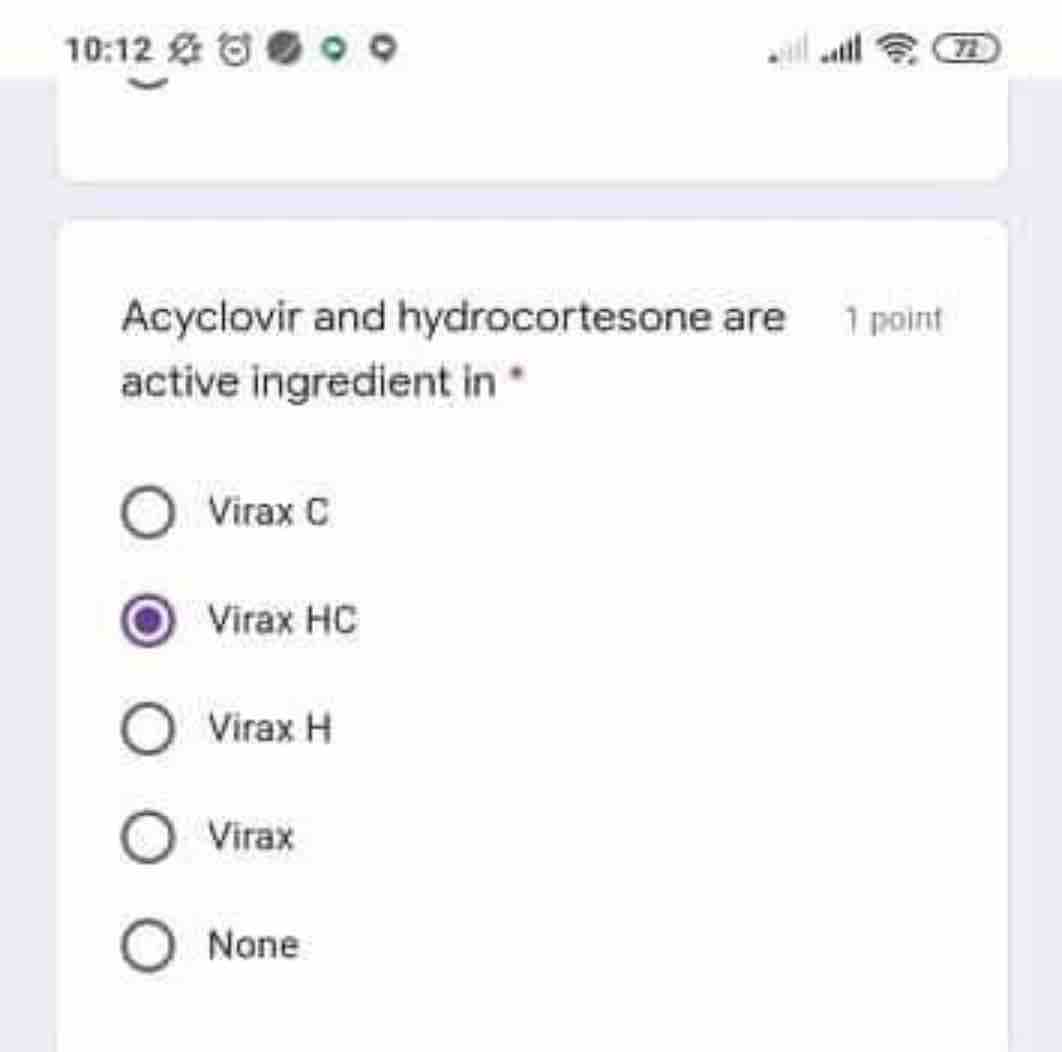Image resolution: width=1062 pixels, height=1052 pixels.
Task: Click the 10:12 clock display
Action: pos(110,47)
